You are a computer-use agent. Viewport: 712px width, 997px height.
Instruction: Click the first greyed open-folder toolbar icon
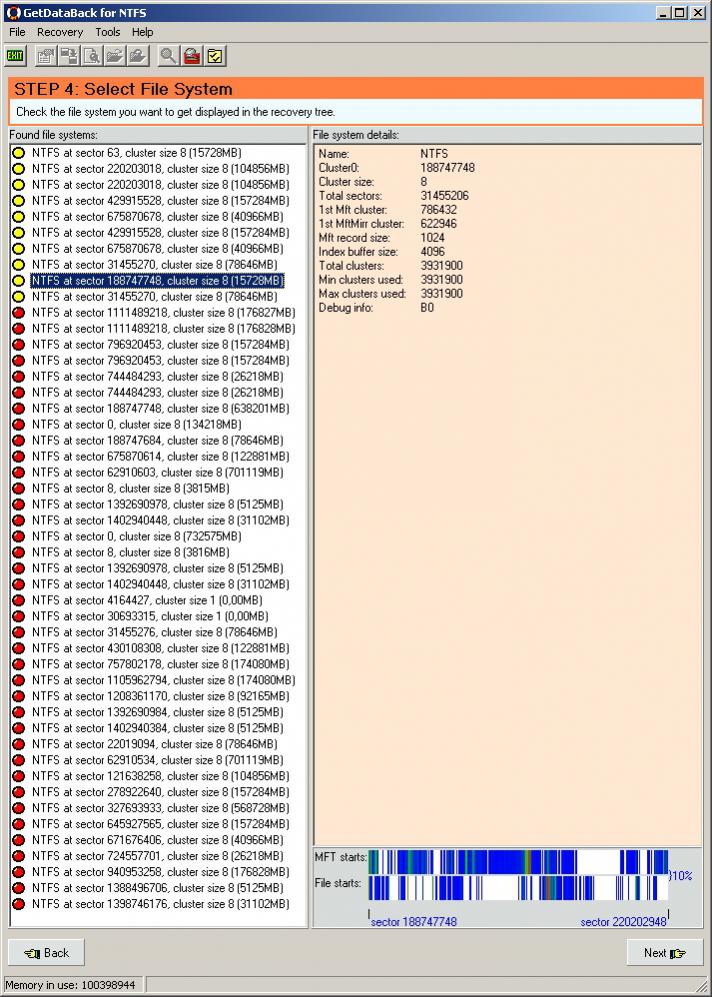[x=114, y=56]
